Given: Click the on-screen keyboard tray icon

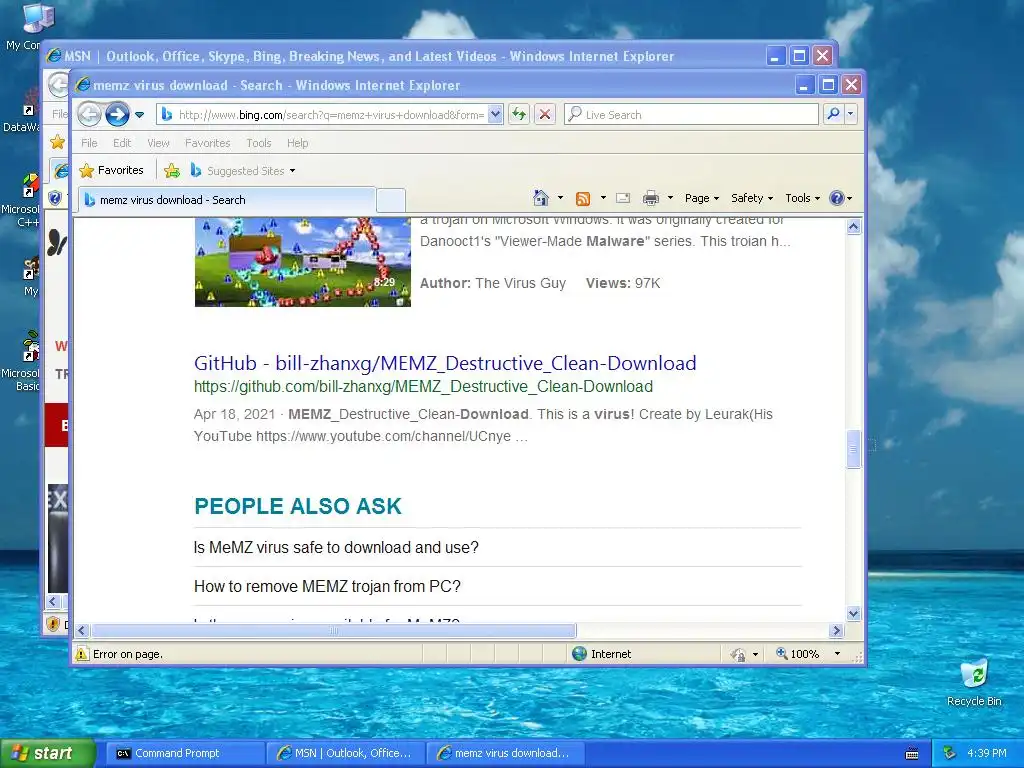Looking at the screenshot, I should (912, 754).
